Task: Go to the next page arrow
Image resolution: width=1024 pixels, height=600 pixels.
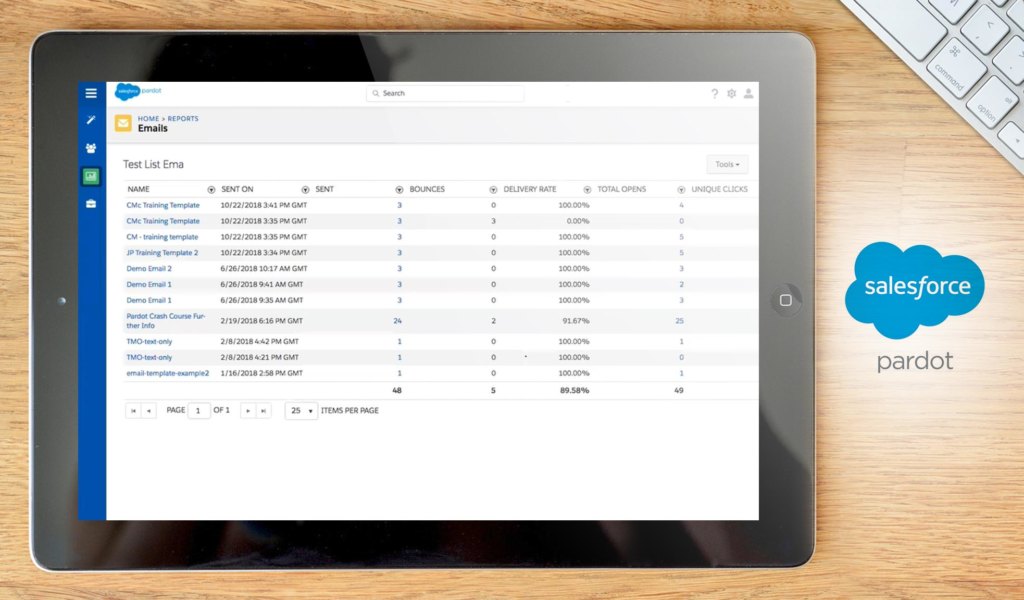Action: 248,411
